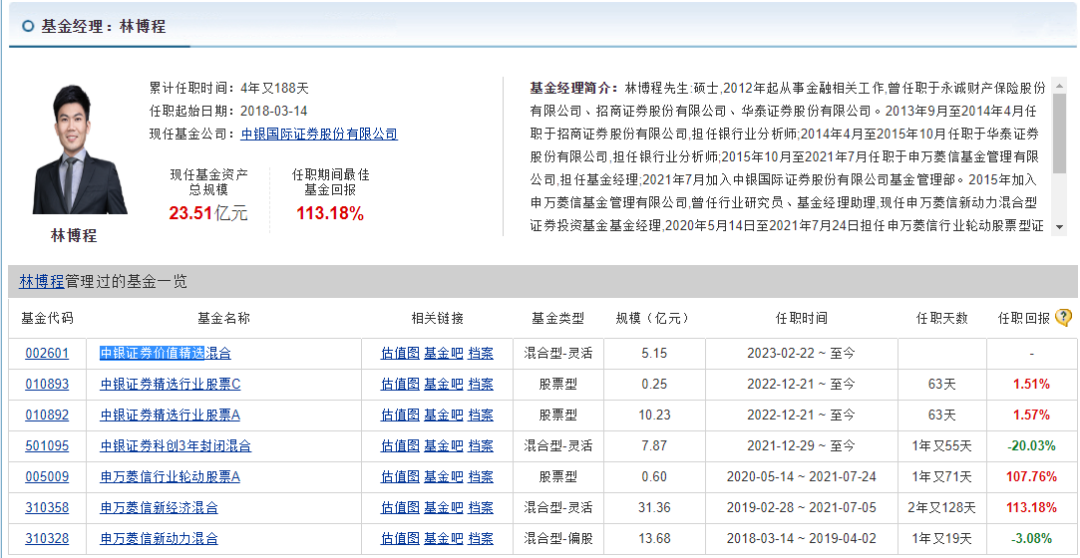Open the 申万菱信行业轮动股票A fund link
Screen dimensions: 1080x558
[170, 477]
